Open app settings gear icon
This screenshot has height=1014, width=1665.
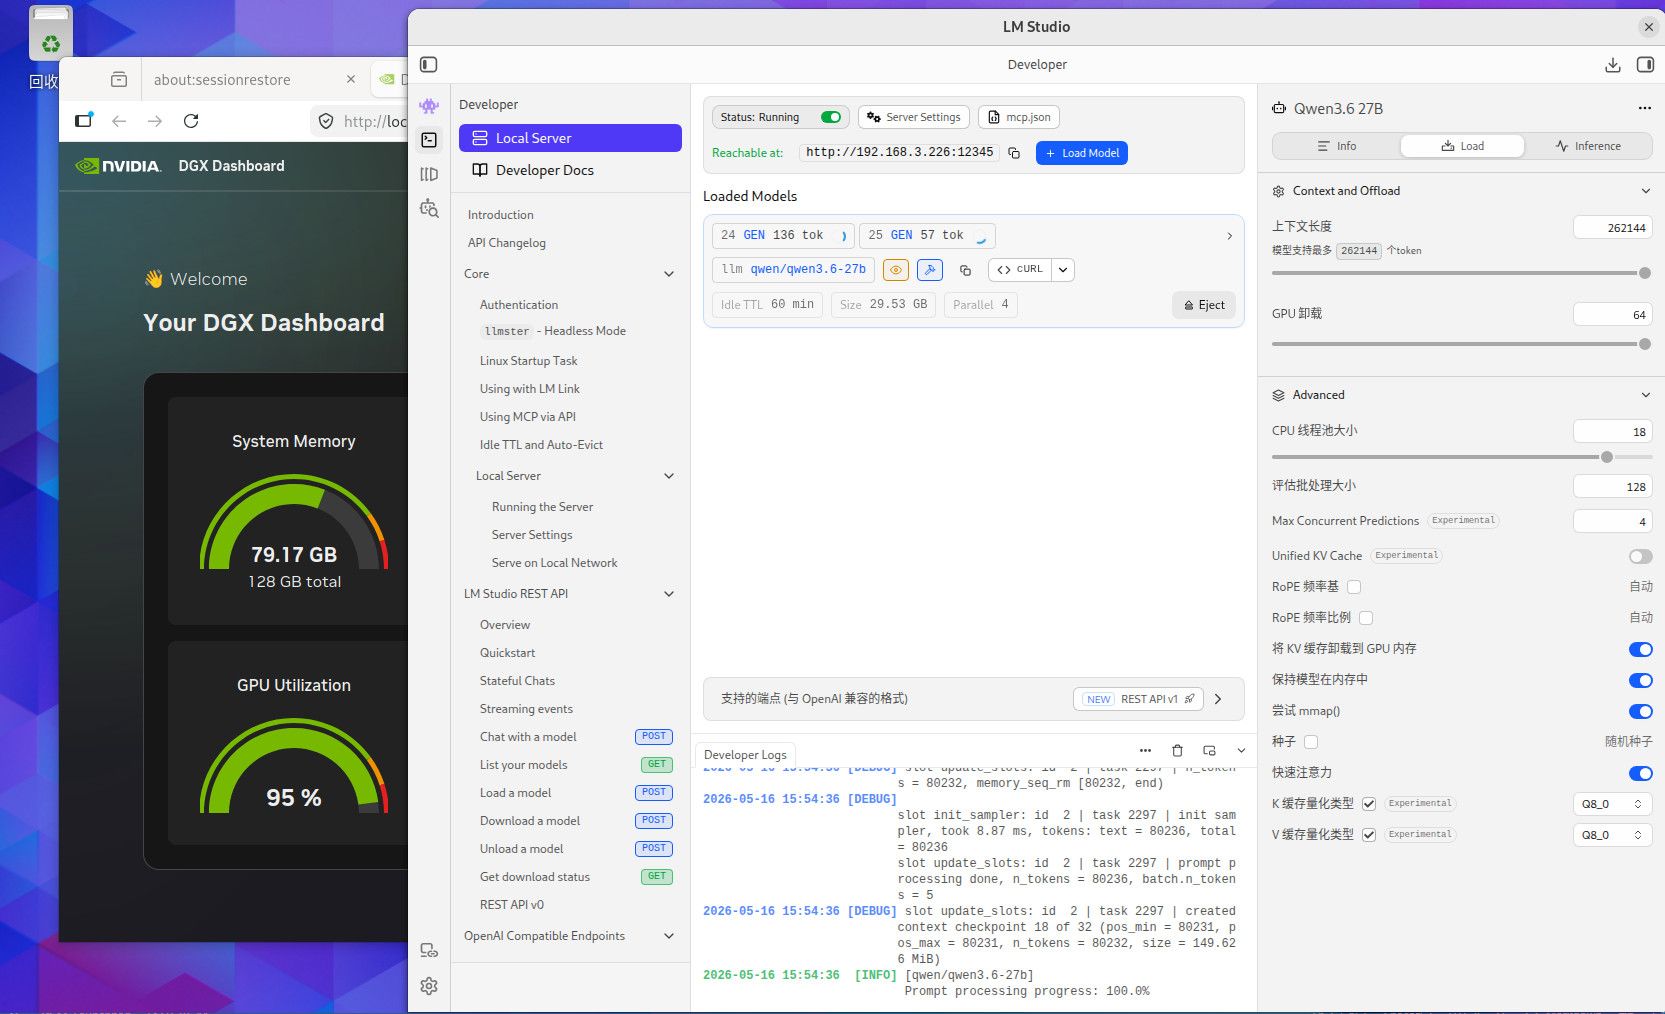[429, 986]
